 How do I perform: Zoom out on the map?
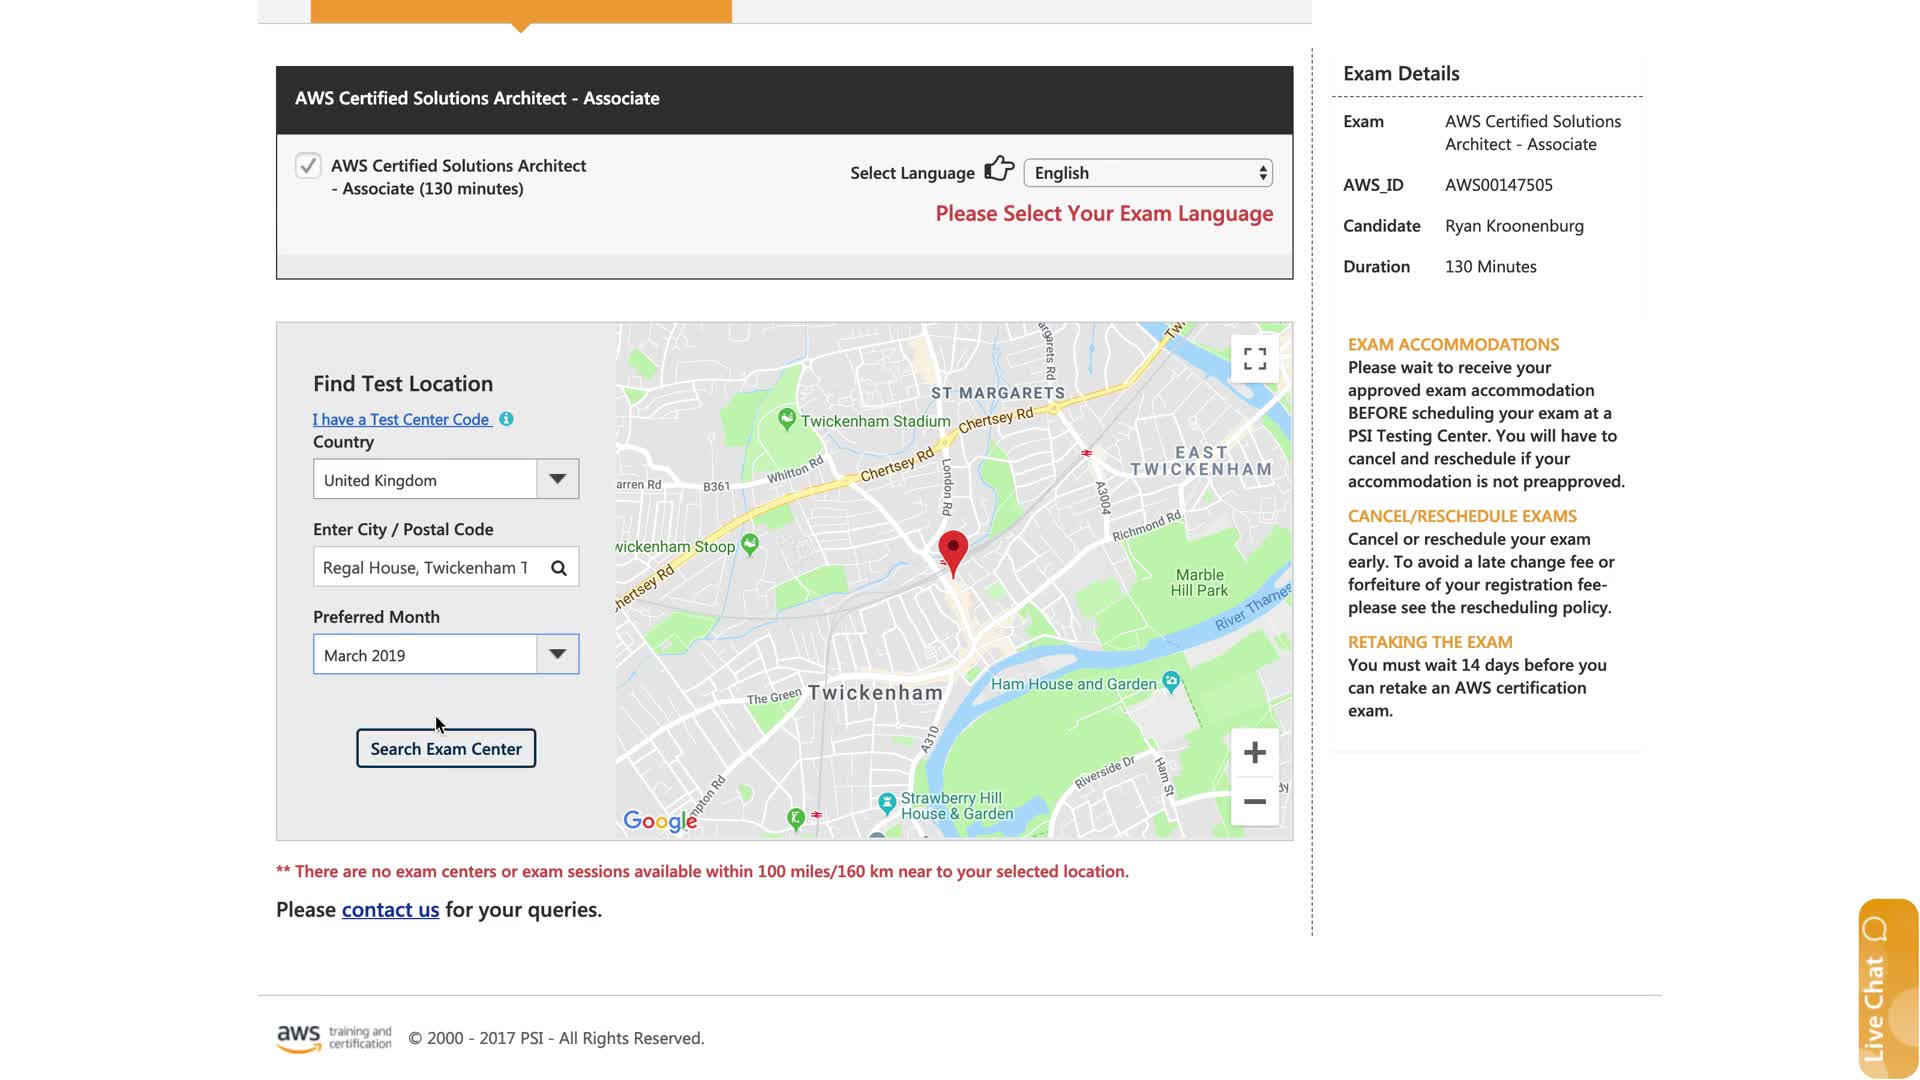[1255, 801]
